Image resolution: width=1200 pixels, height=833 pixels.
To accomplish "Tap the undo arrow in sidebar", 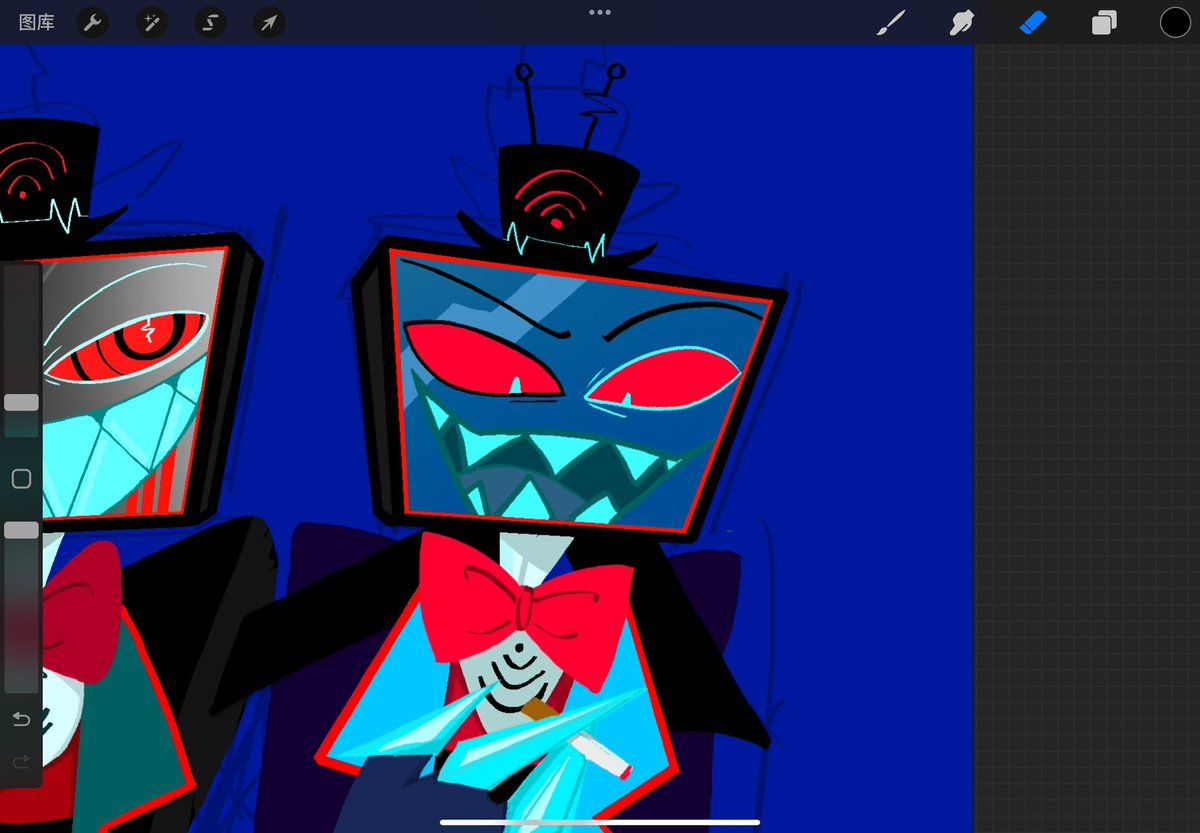I will (21, 719).
